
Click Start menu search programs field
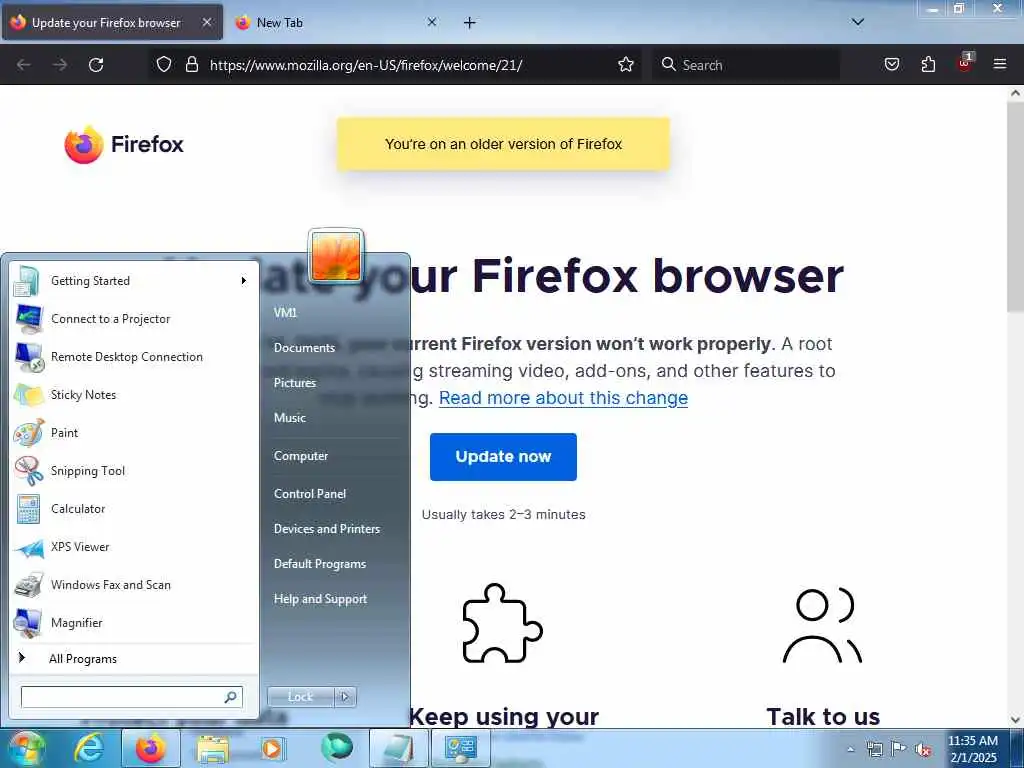(x=131, y=697)
